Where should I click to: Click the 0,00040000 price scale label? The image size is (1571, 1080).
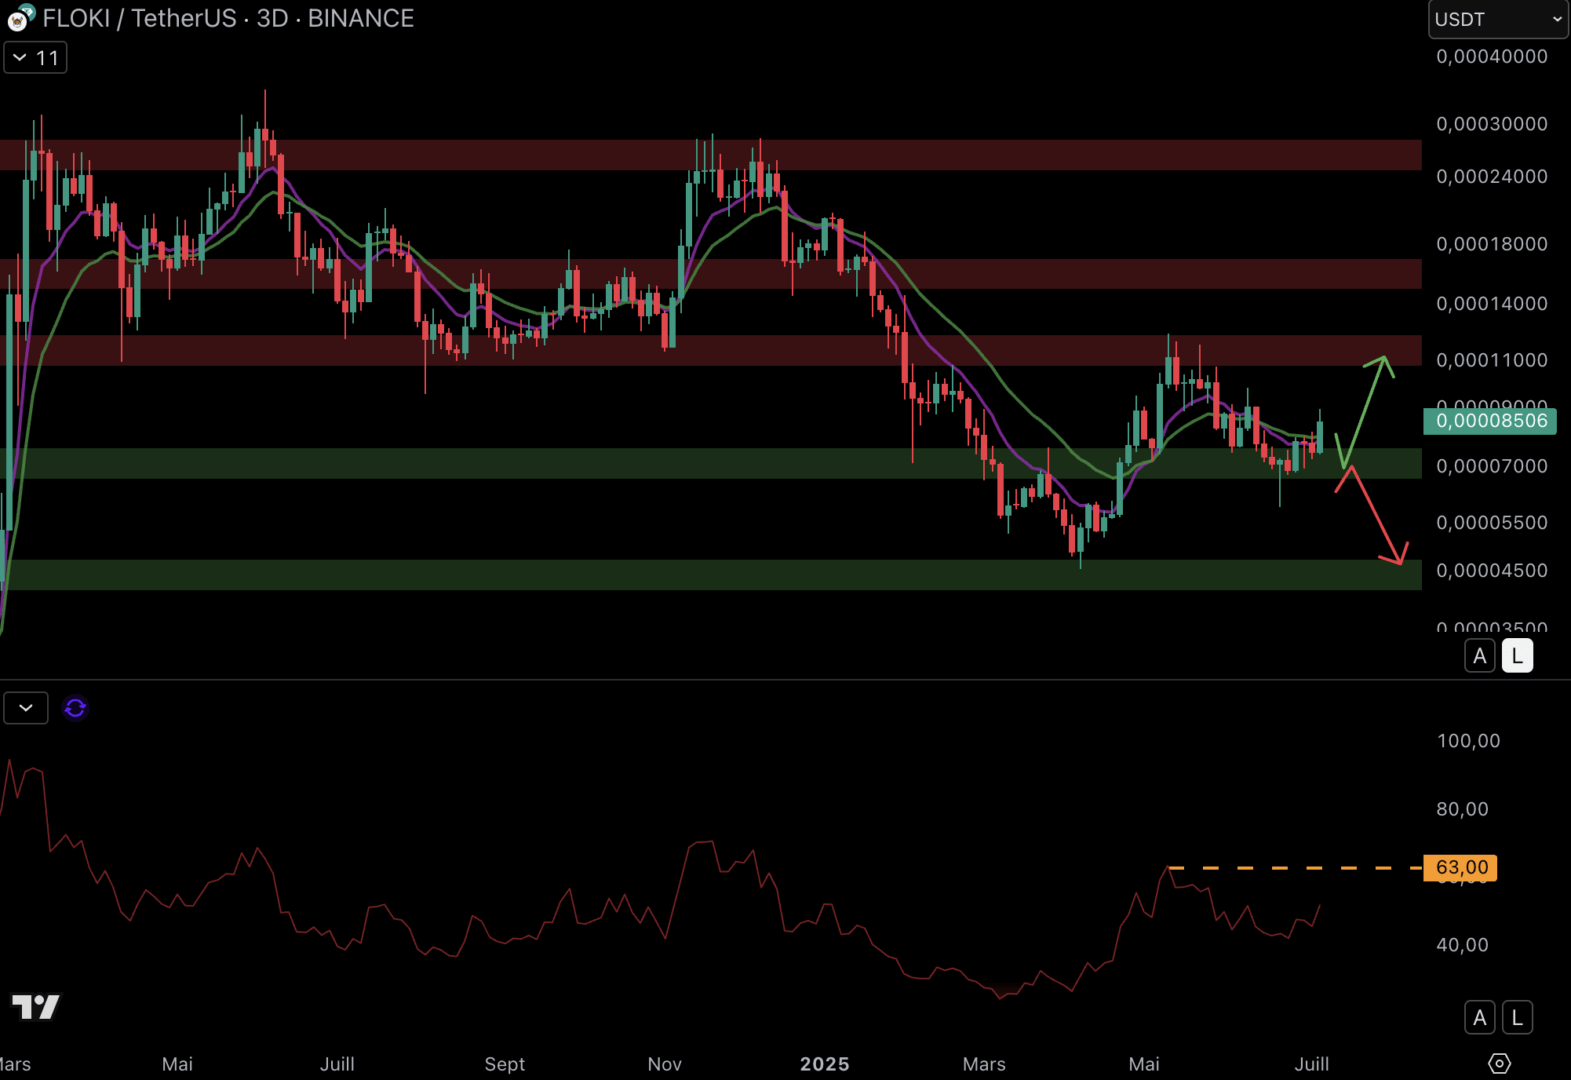1492,57
